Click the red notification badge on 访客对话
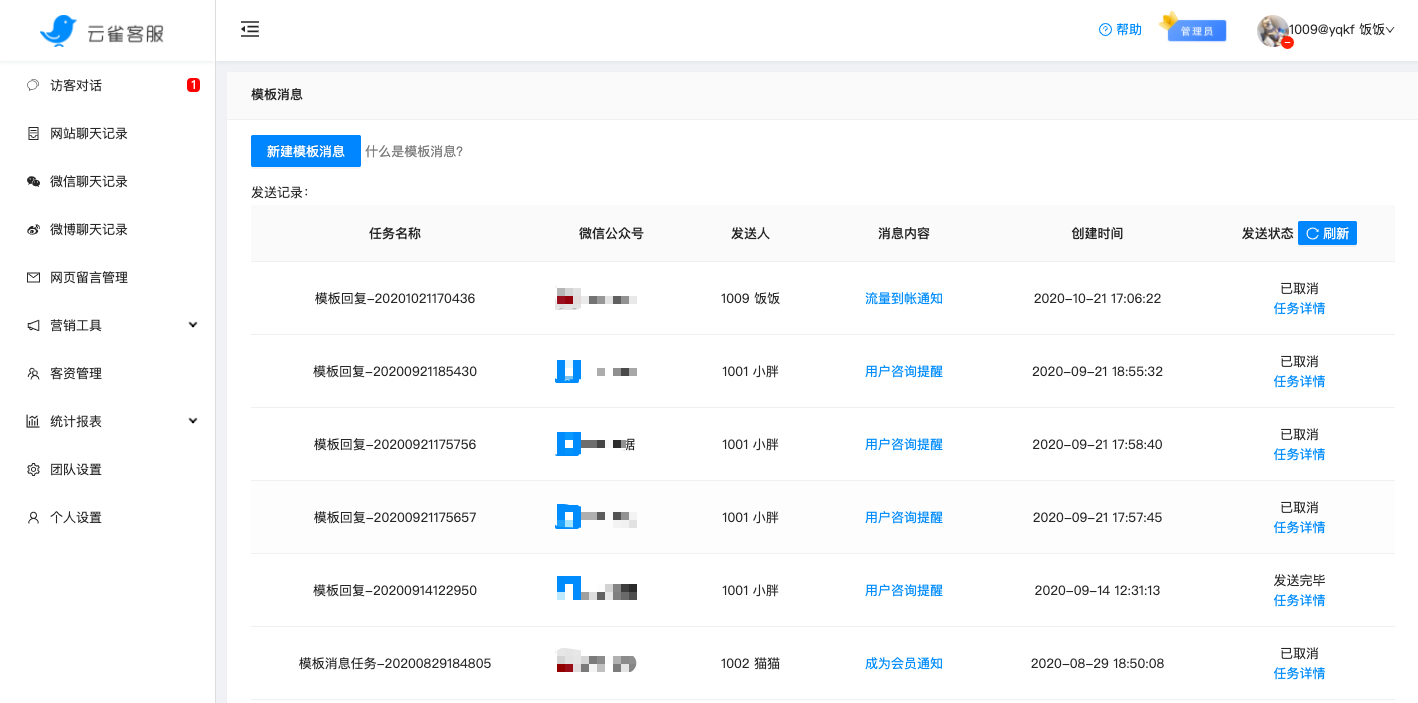This screenshot has height=703, width=1418. [x=193, y=84]
